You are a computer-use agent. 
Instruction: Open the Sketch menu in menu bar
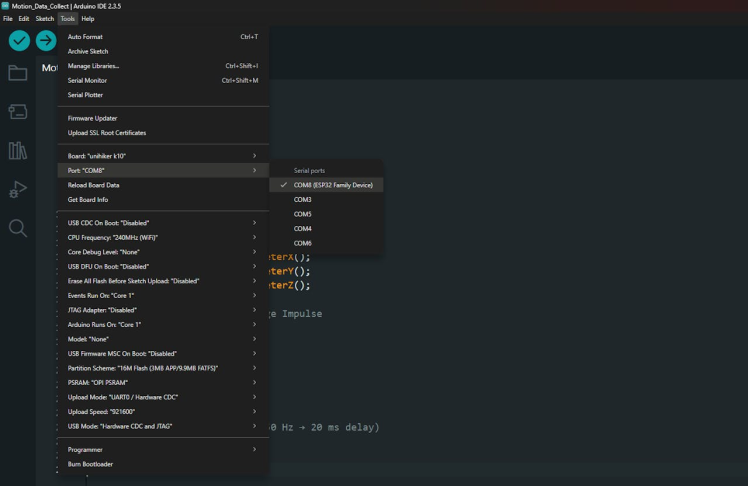pos(45,19)
